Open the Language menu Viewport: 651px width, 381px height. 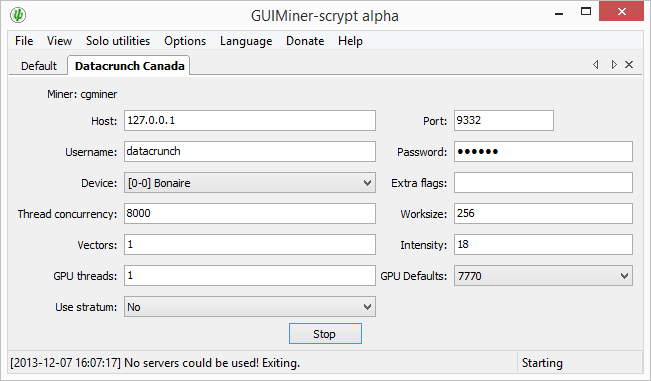point(246,41)
